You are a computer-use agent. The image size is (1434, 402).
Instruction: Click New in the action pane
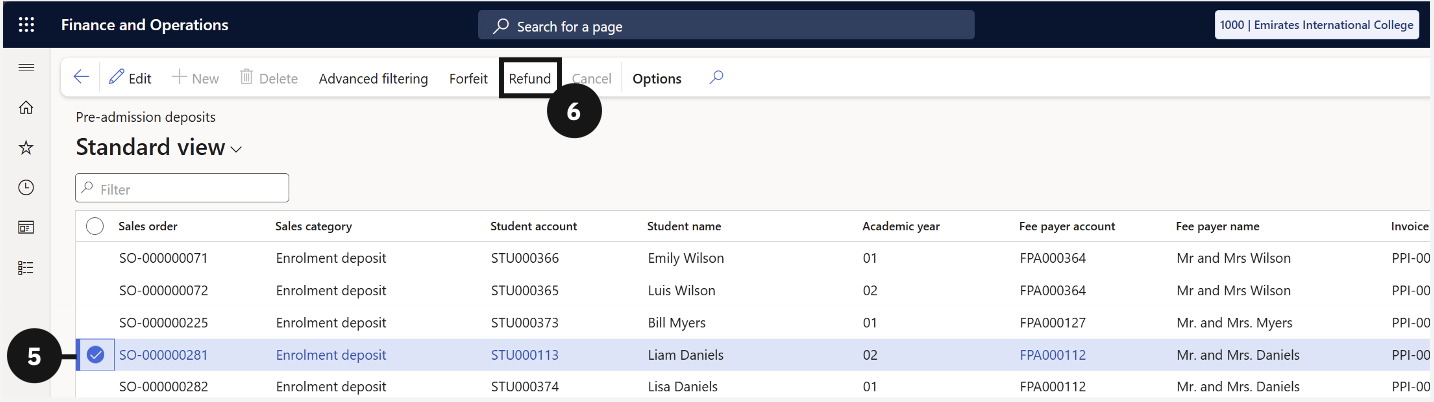point(195,79)
